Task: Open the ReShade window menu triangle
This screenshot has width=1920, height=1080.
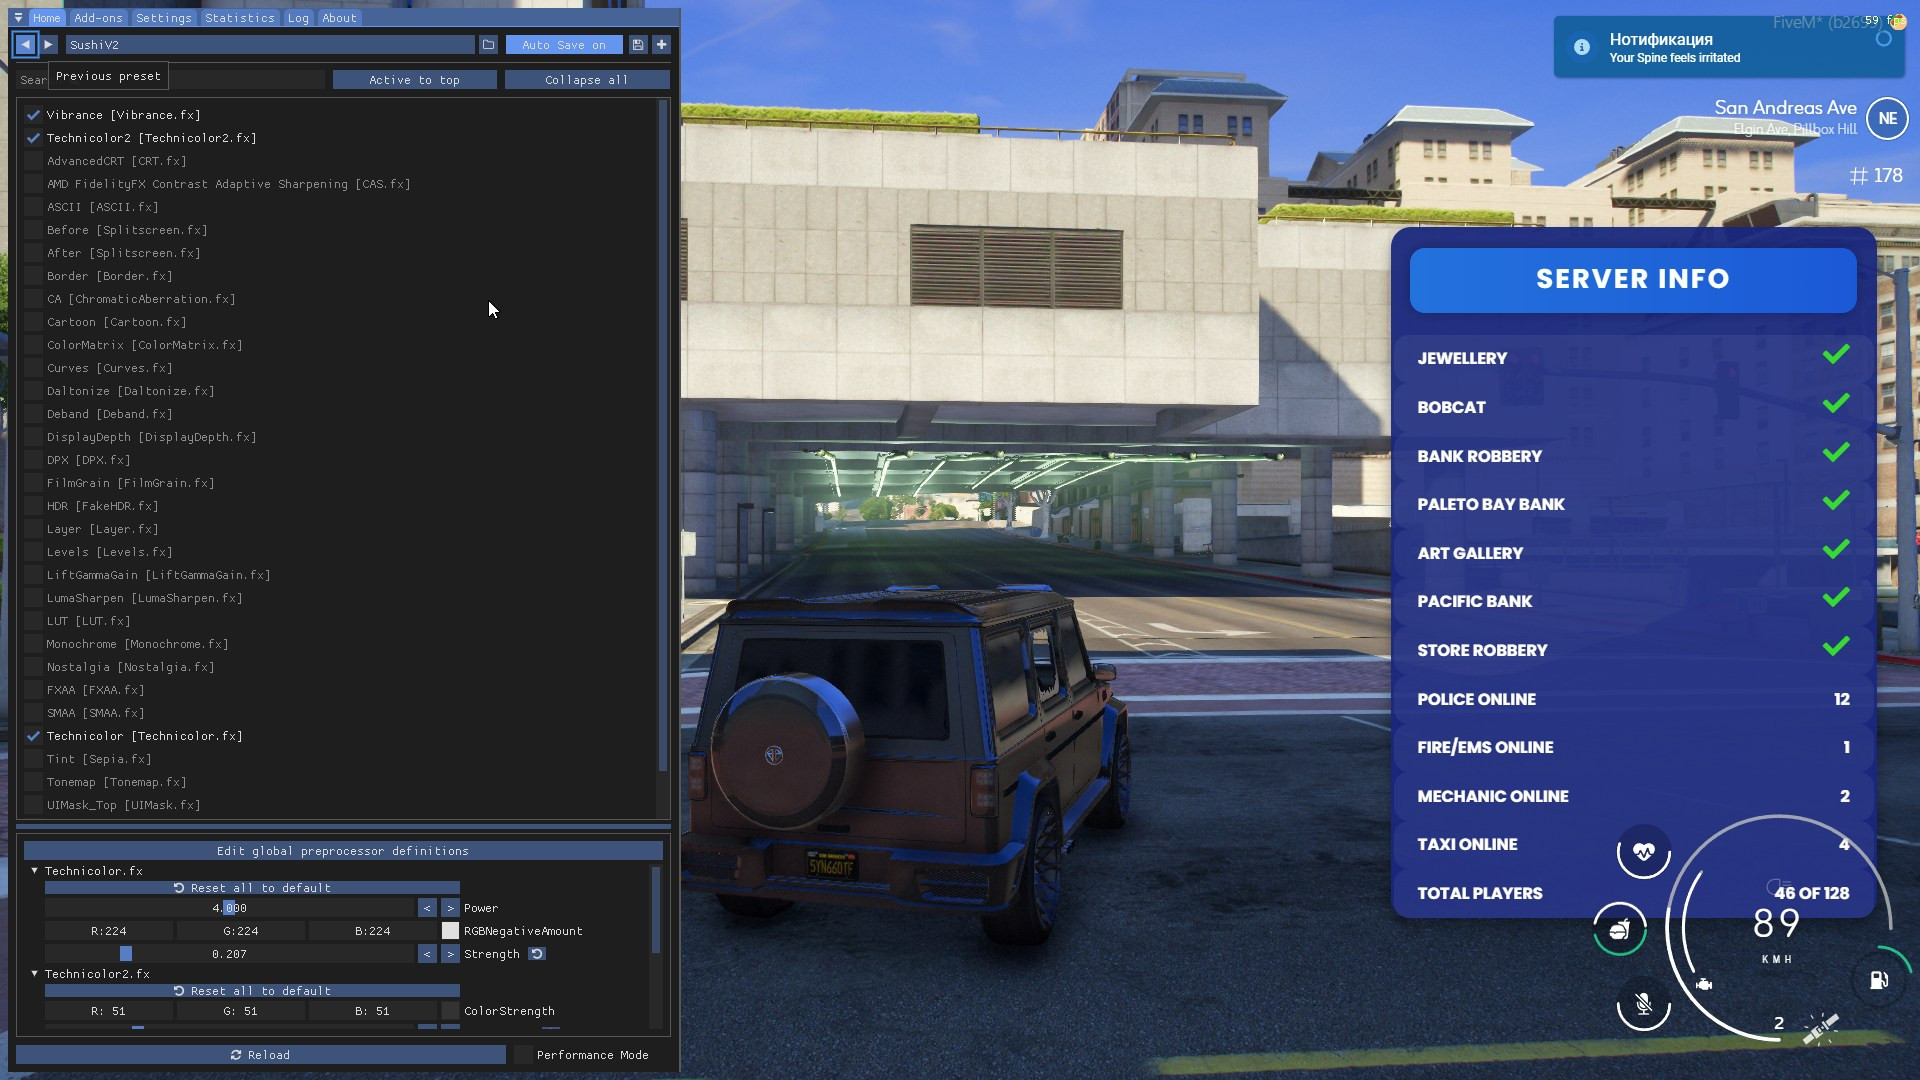Action: (x=18, y=18)
